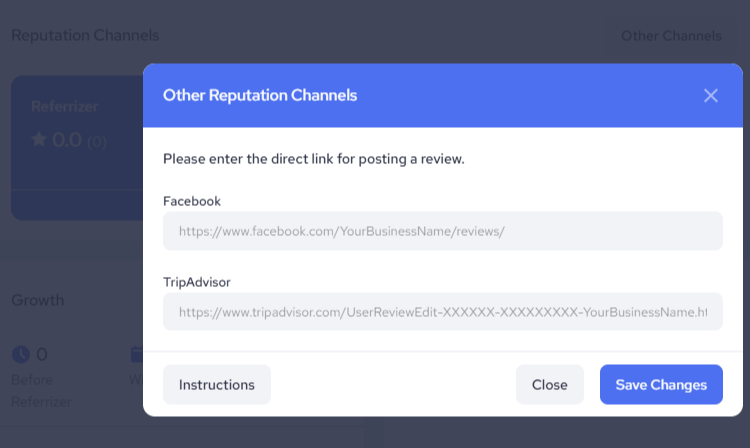Click the TripAdvisor field label
The width and height of the screenshot is (750, 448).
pos(197,282)
